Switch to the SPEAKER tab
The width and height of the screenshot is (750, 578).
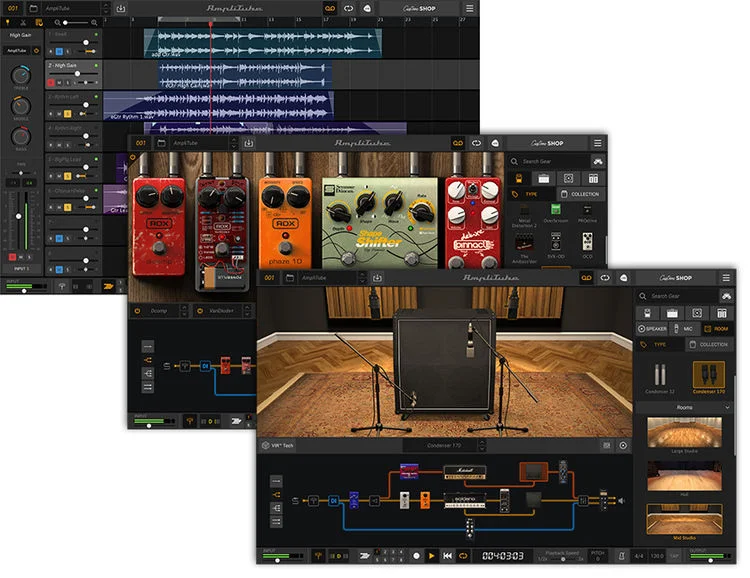click(652, 329)
